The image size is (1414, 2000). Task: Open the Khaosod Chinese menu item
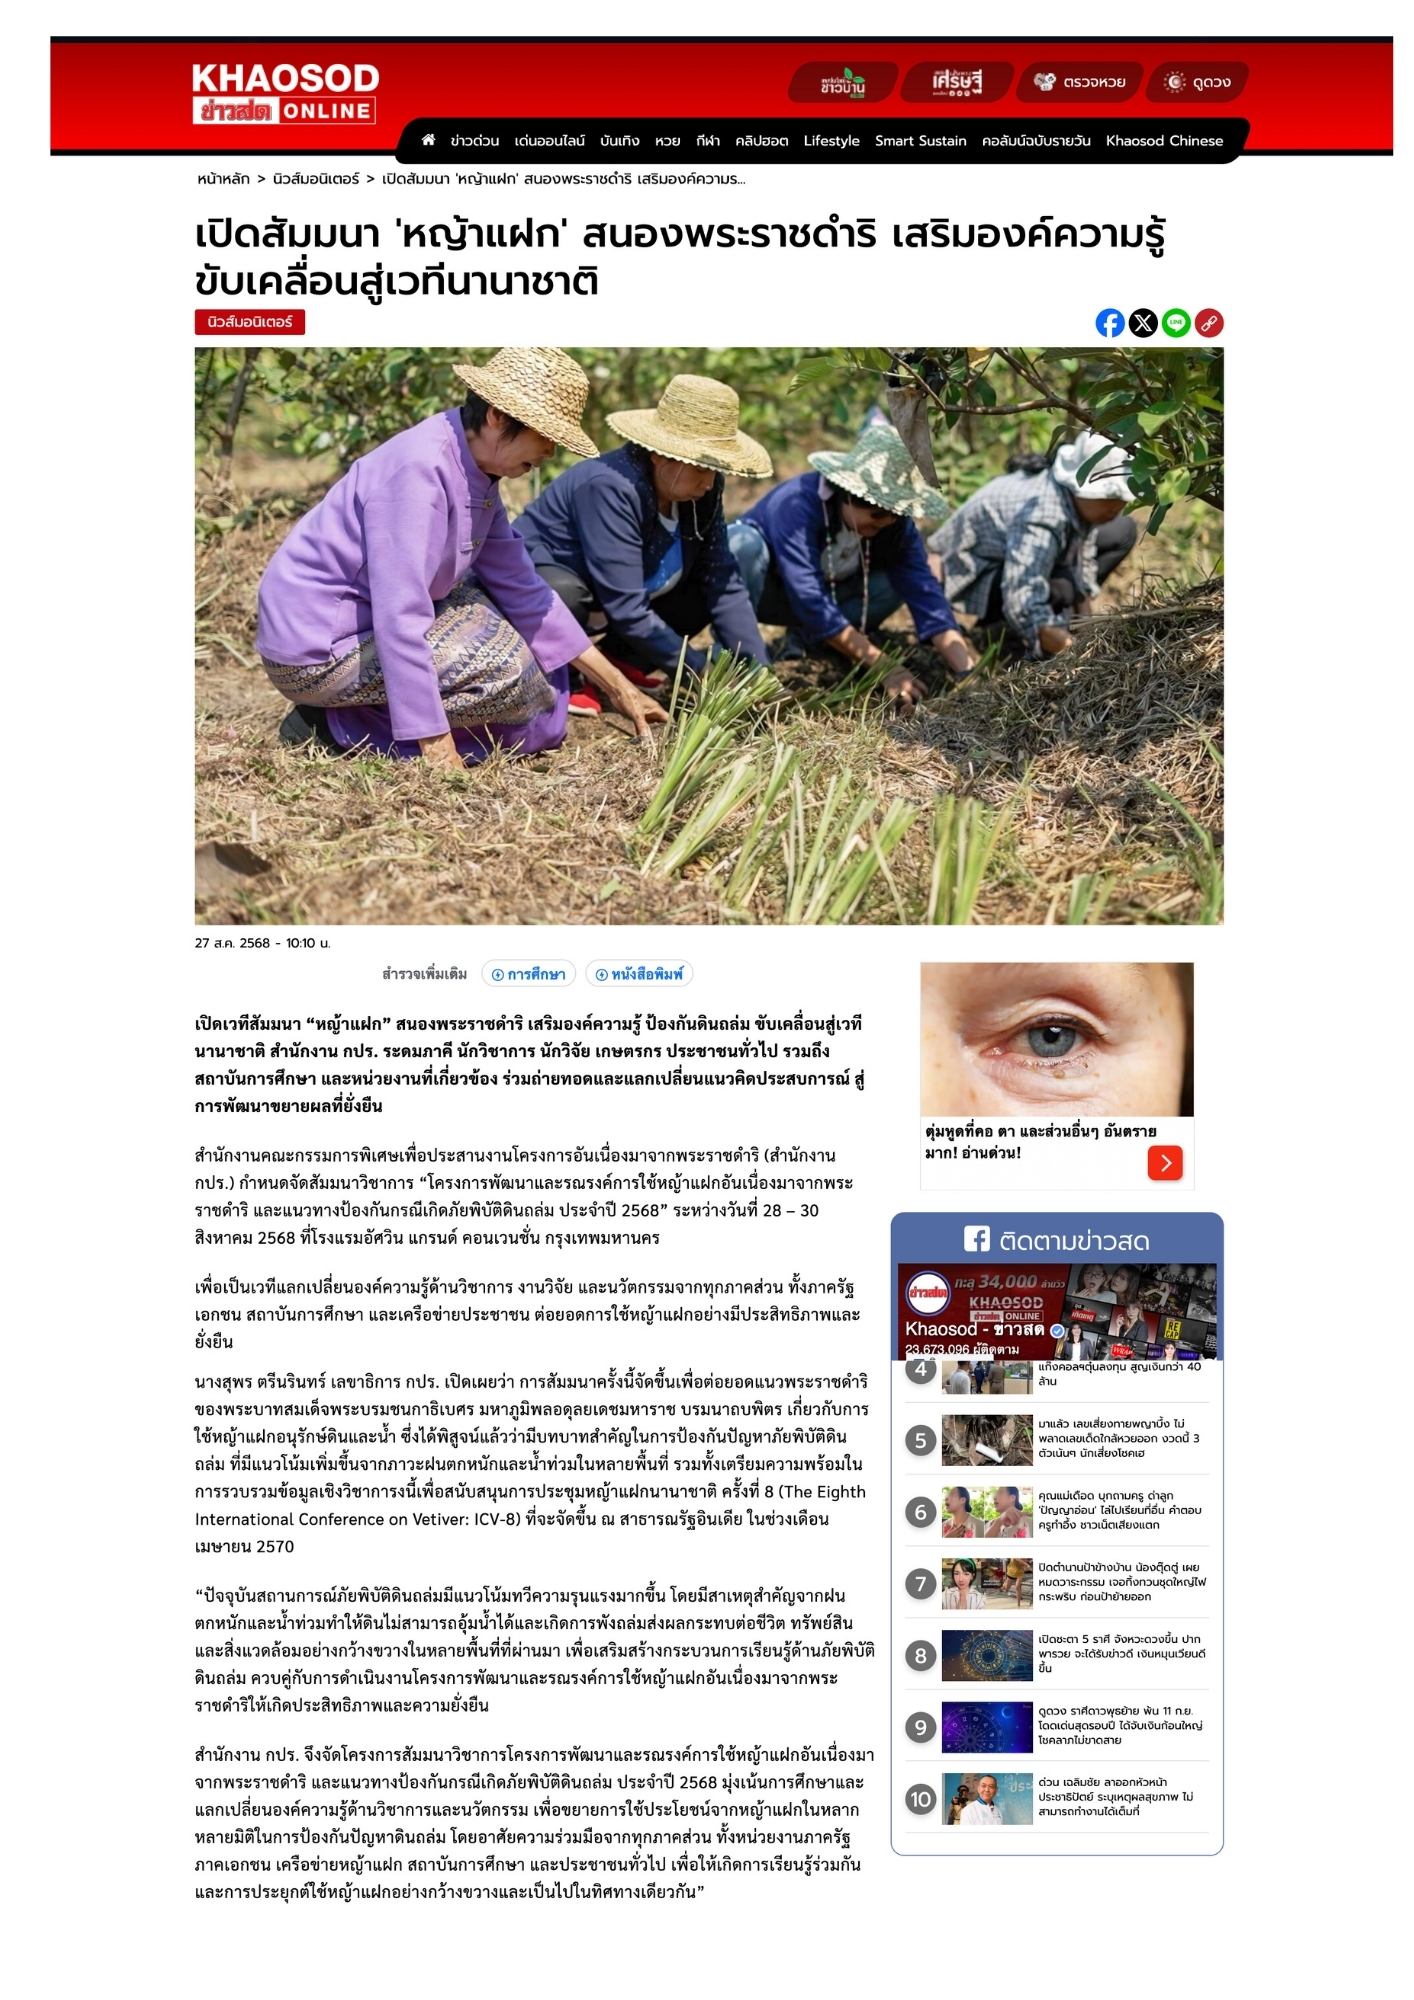click(1164, 141)
